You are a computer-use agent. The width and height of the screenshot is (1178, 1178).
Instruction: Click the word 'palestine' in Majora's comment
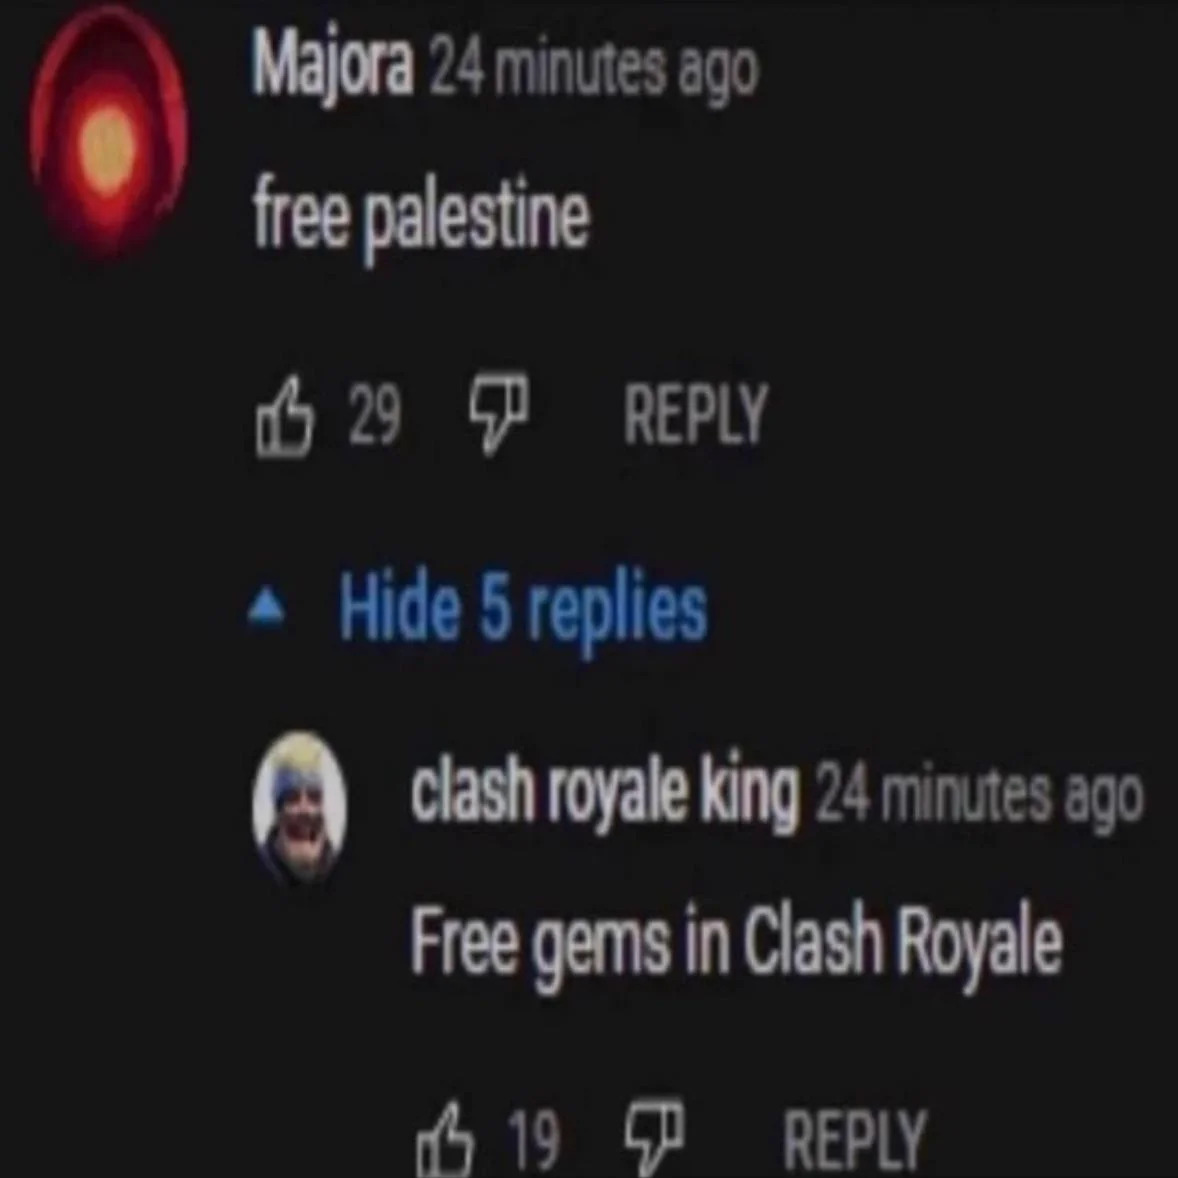476,220
